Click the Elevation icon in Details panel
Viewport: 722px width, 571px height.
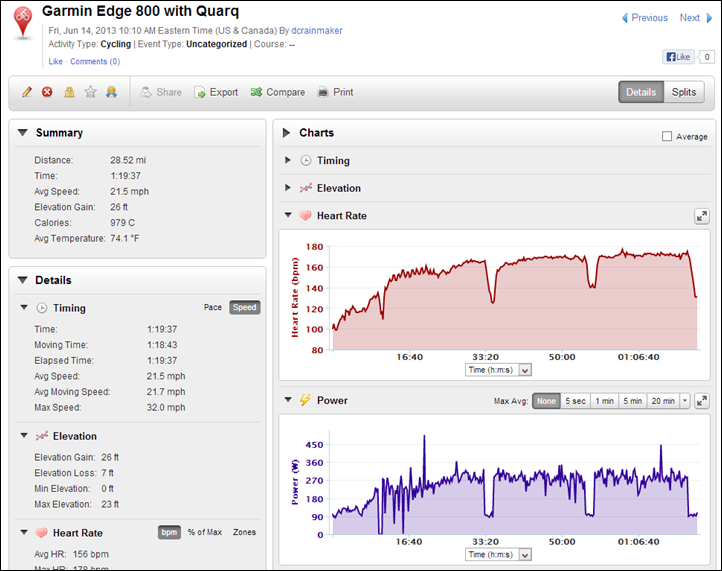[x=41, y=436]
